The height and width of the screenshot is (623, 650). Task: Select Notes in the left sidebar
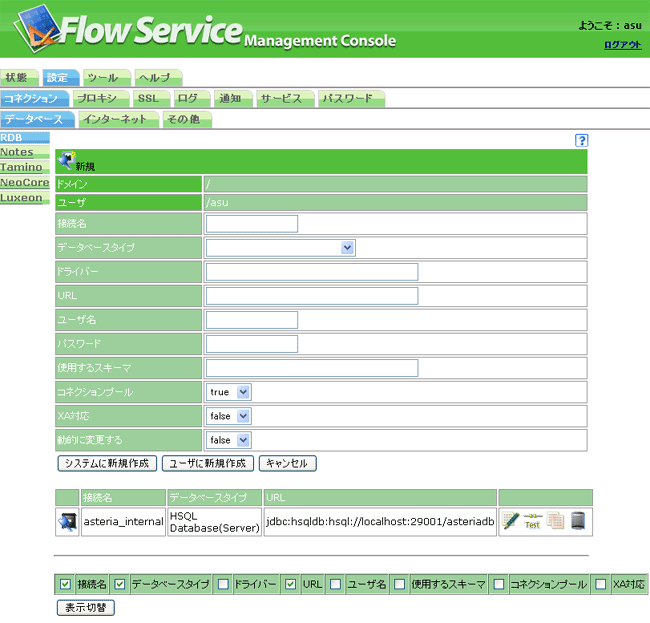coord(17,152)
